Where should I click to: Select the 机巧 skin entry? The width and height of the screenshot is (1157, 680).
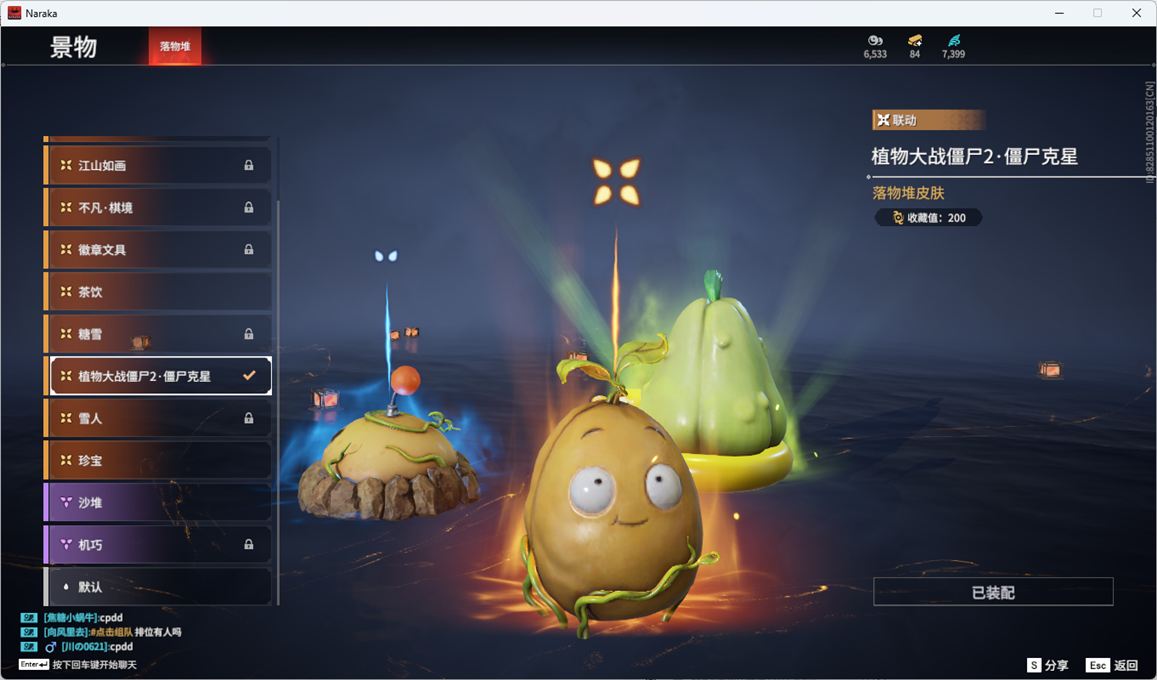(x=158, y=544)
